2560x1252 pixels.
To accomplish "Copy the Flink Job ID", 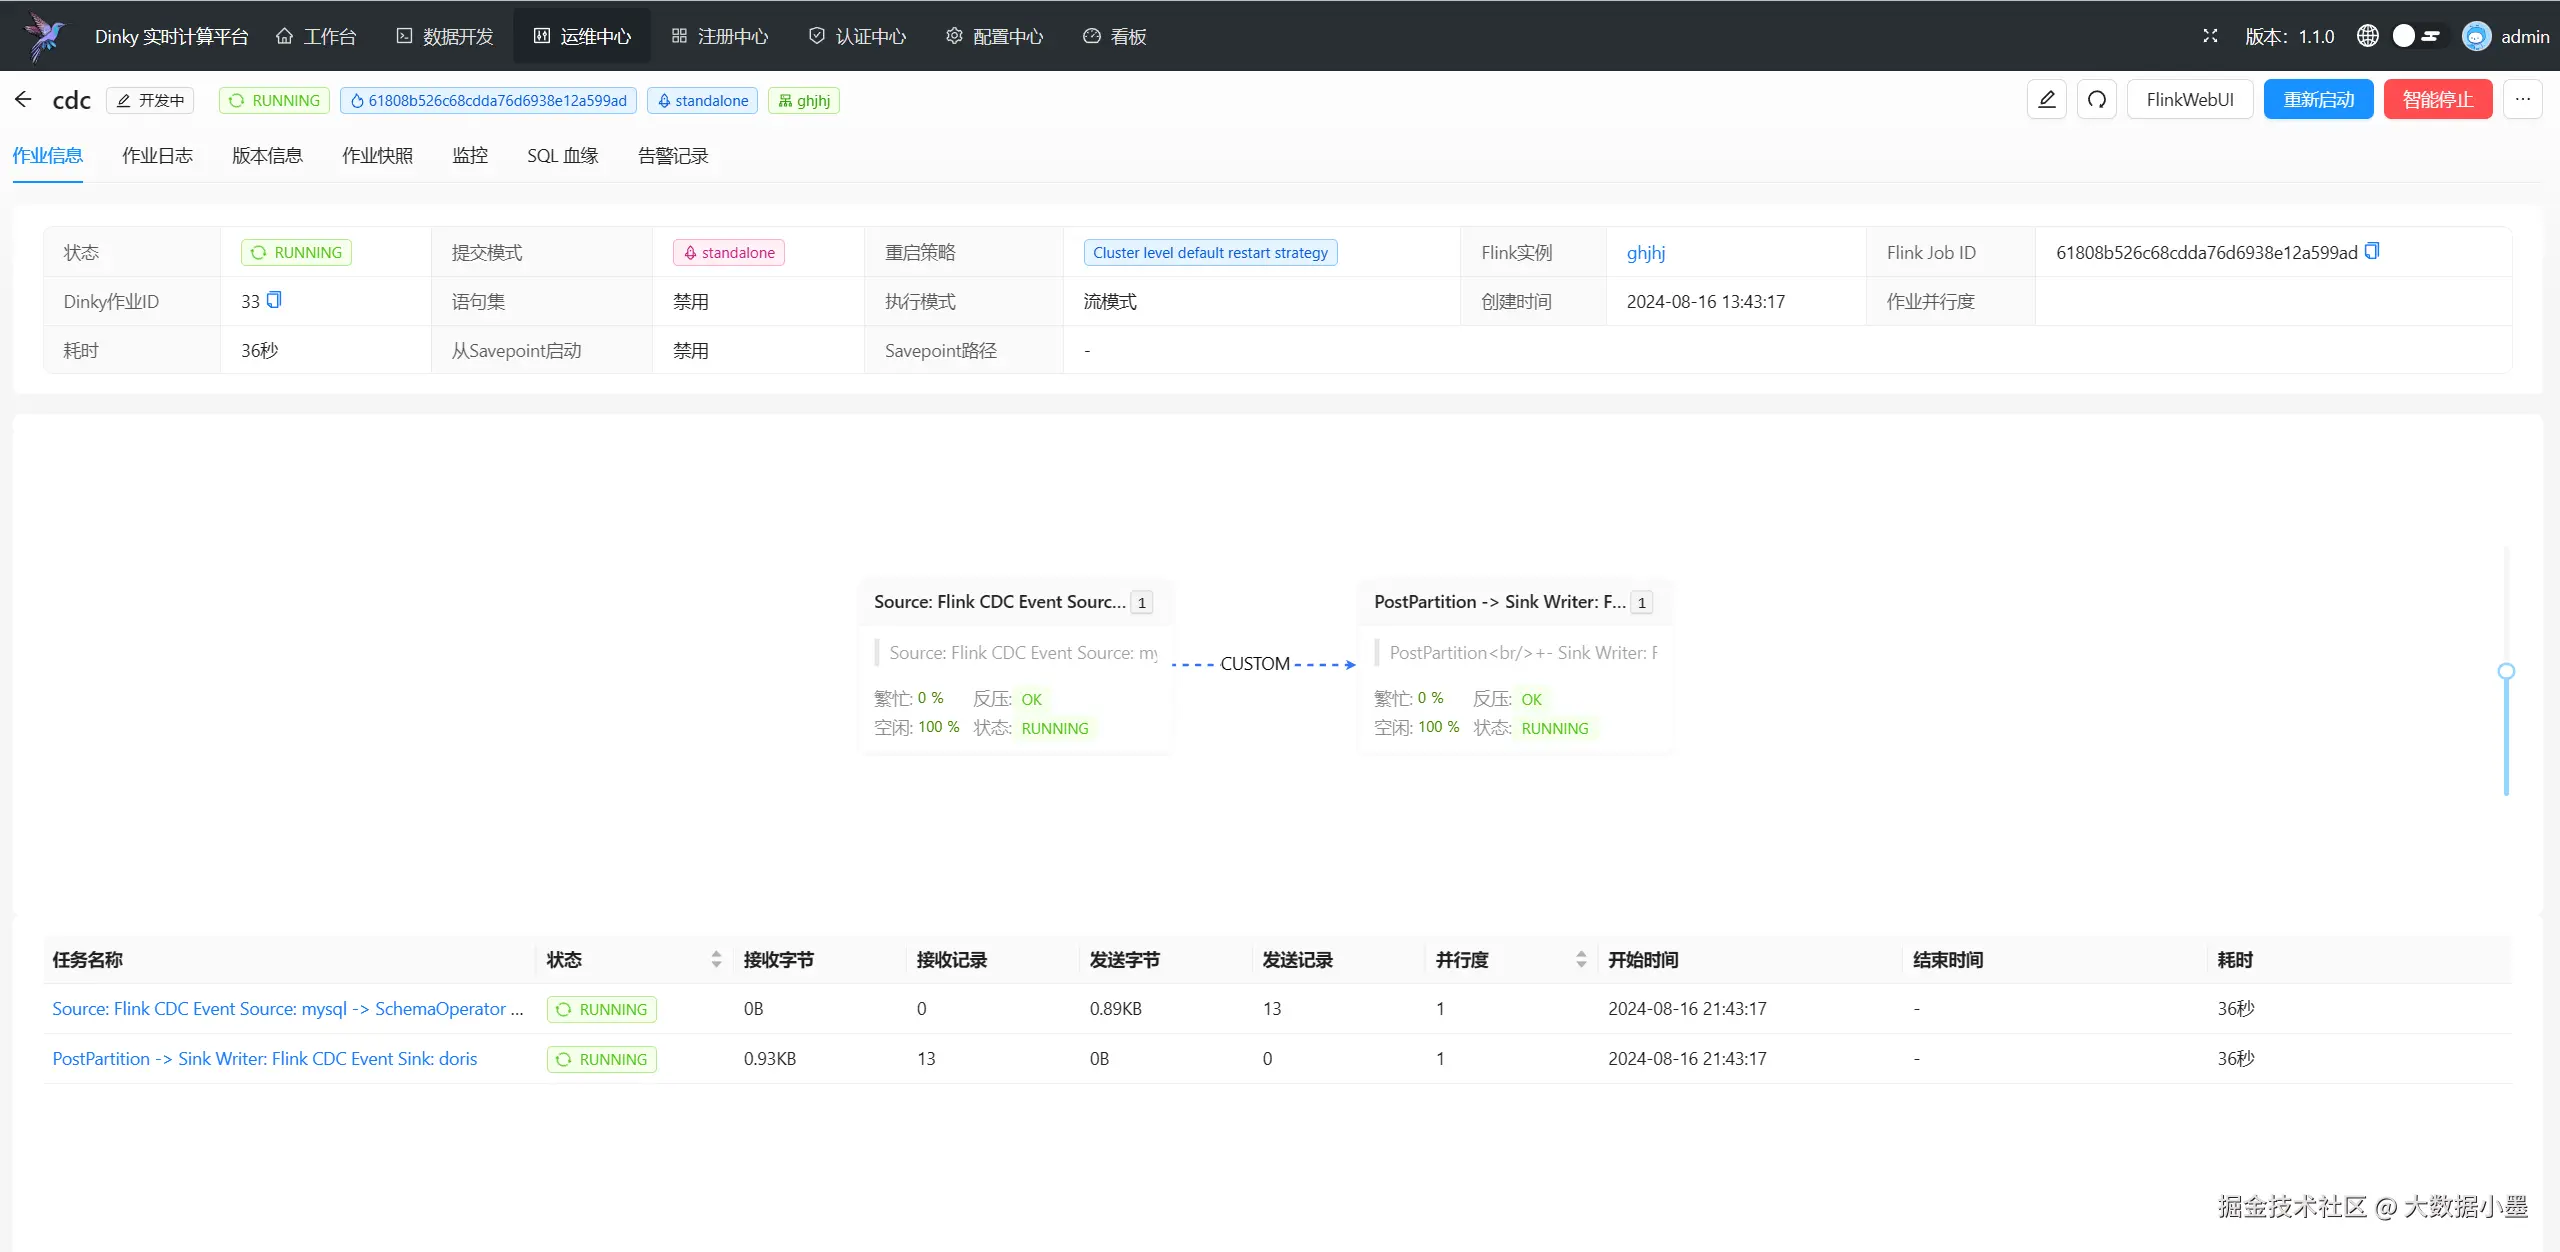I will [x=2372, y=251].
